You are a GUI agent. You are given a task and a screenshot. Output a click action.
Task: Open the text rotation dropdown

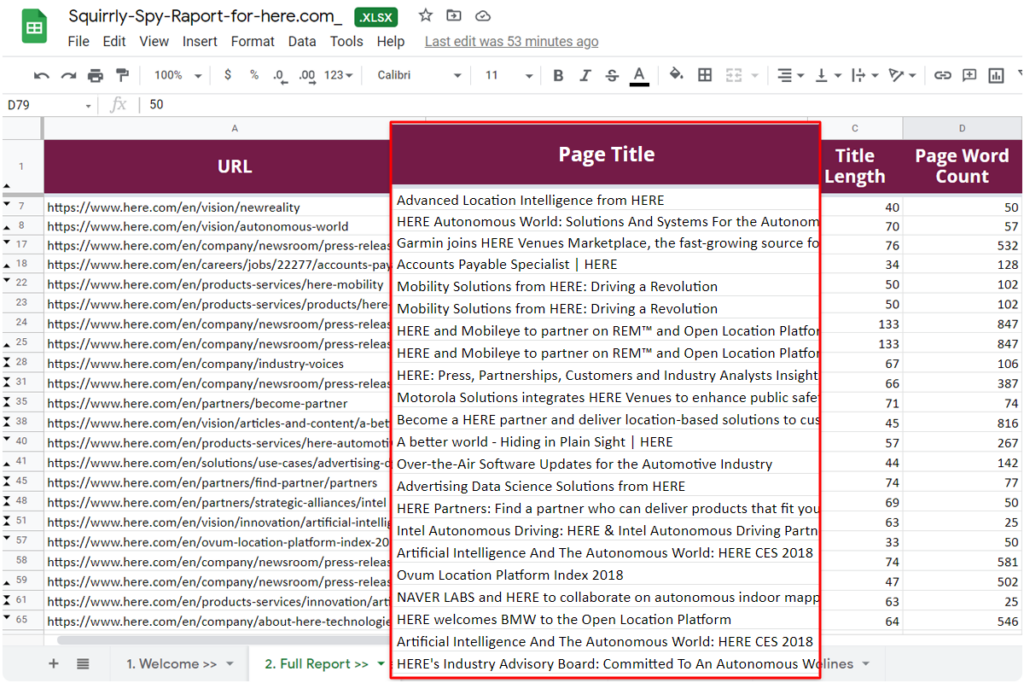(902, 76)
